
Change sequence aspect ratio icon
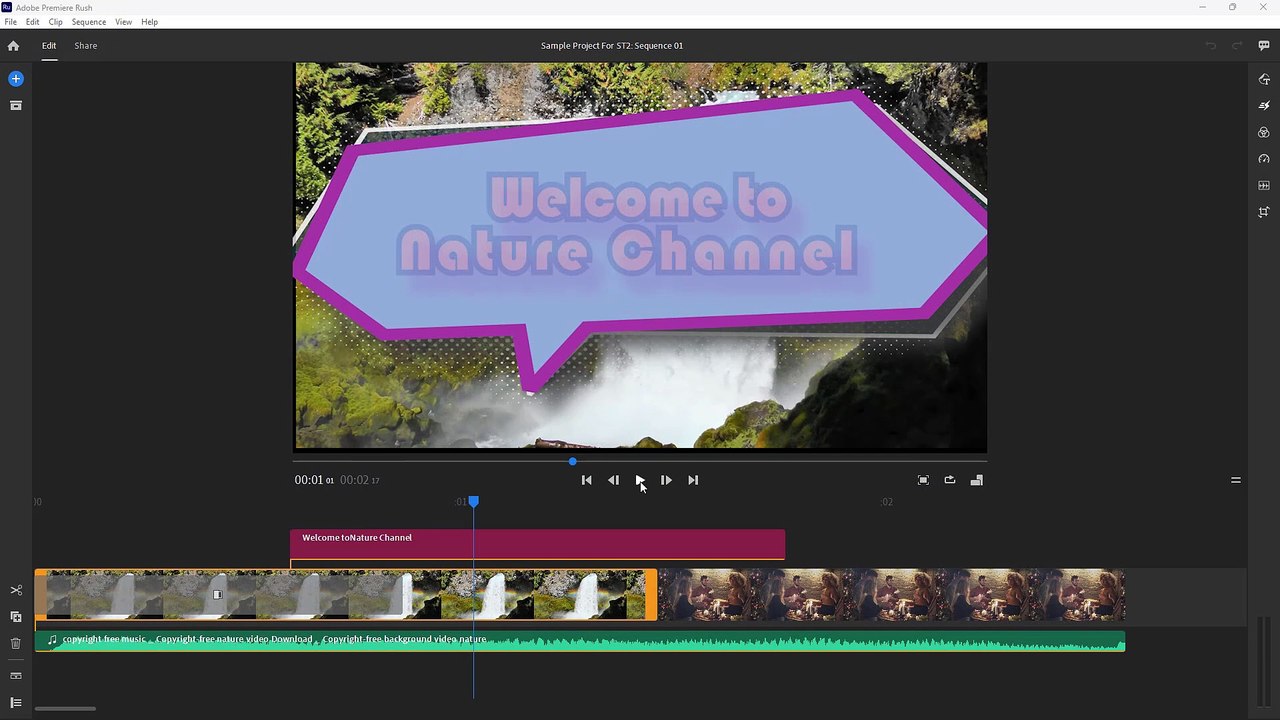click(977, 480)
